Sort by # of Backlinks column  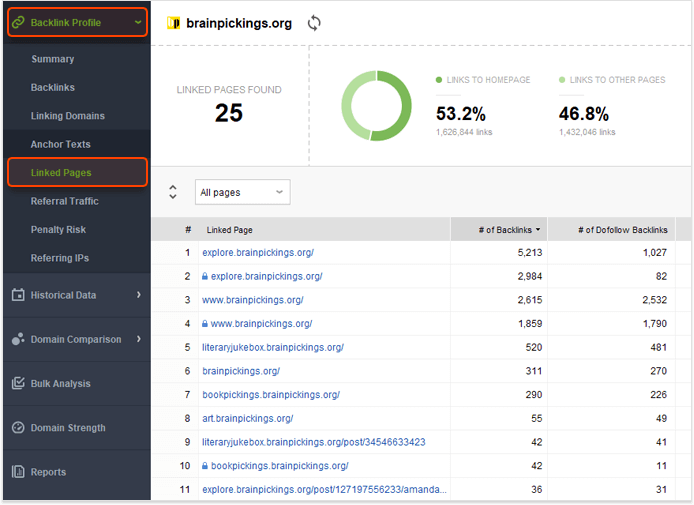coord(499,230)
